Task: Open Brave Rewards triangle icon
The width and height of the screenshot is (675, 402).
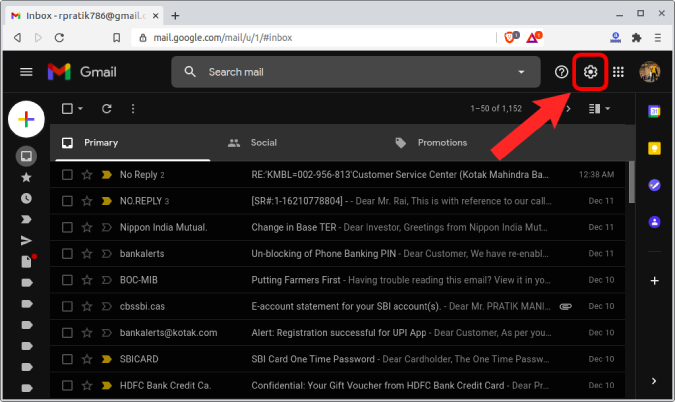Action: click(x=533, y=37)
